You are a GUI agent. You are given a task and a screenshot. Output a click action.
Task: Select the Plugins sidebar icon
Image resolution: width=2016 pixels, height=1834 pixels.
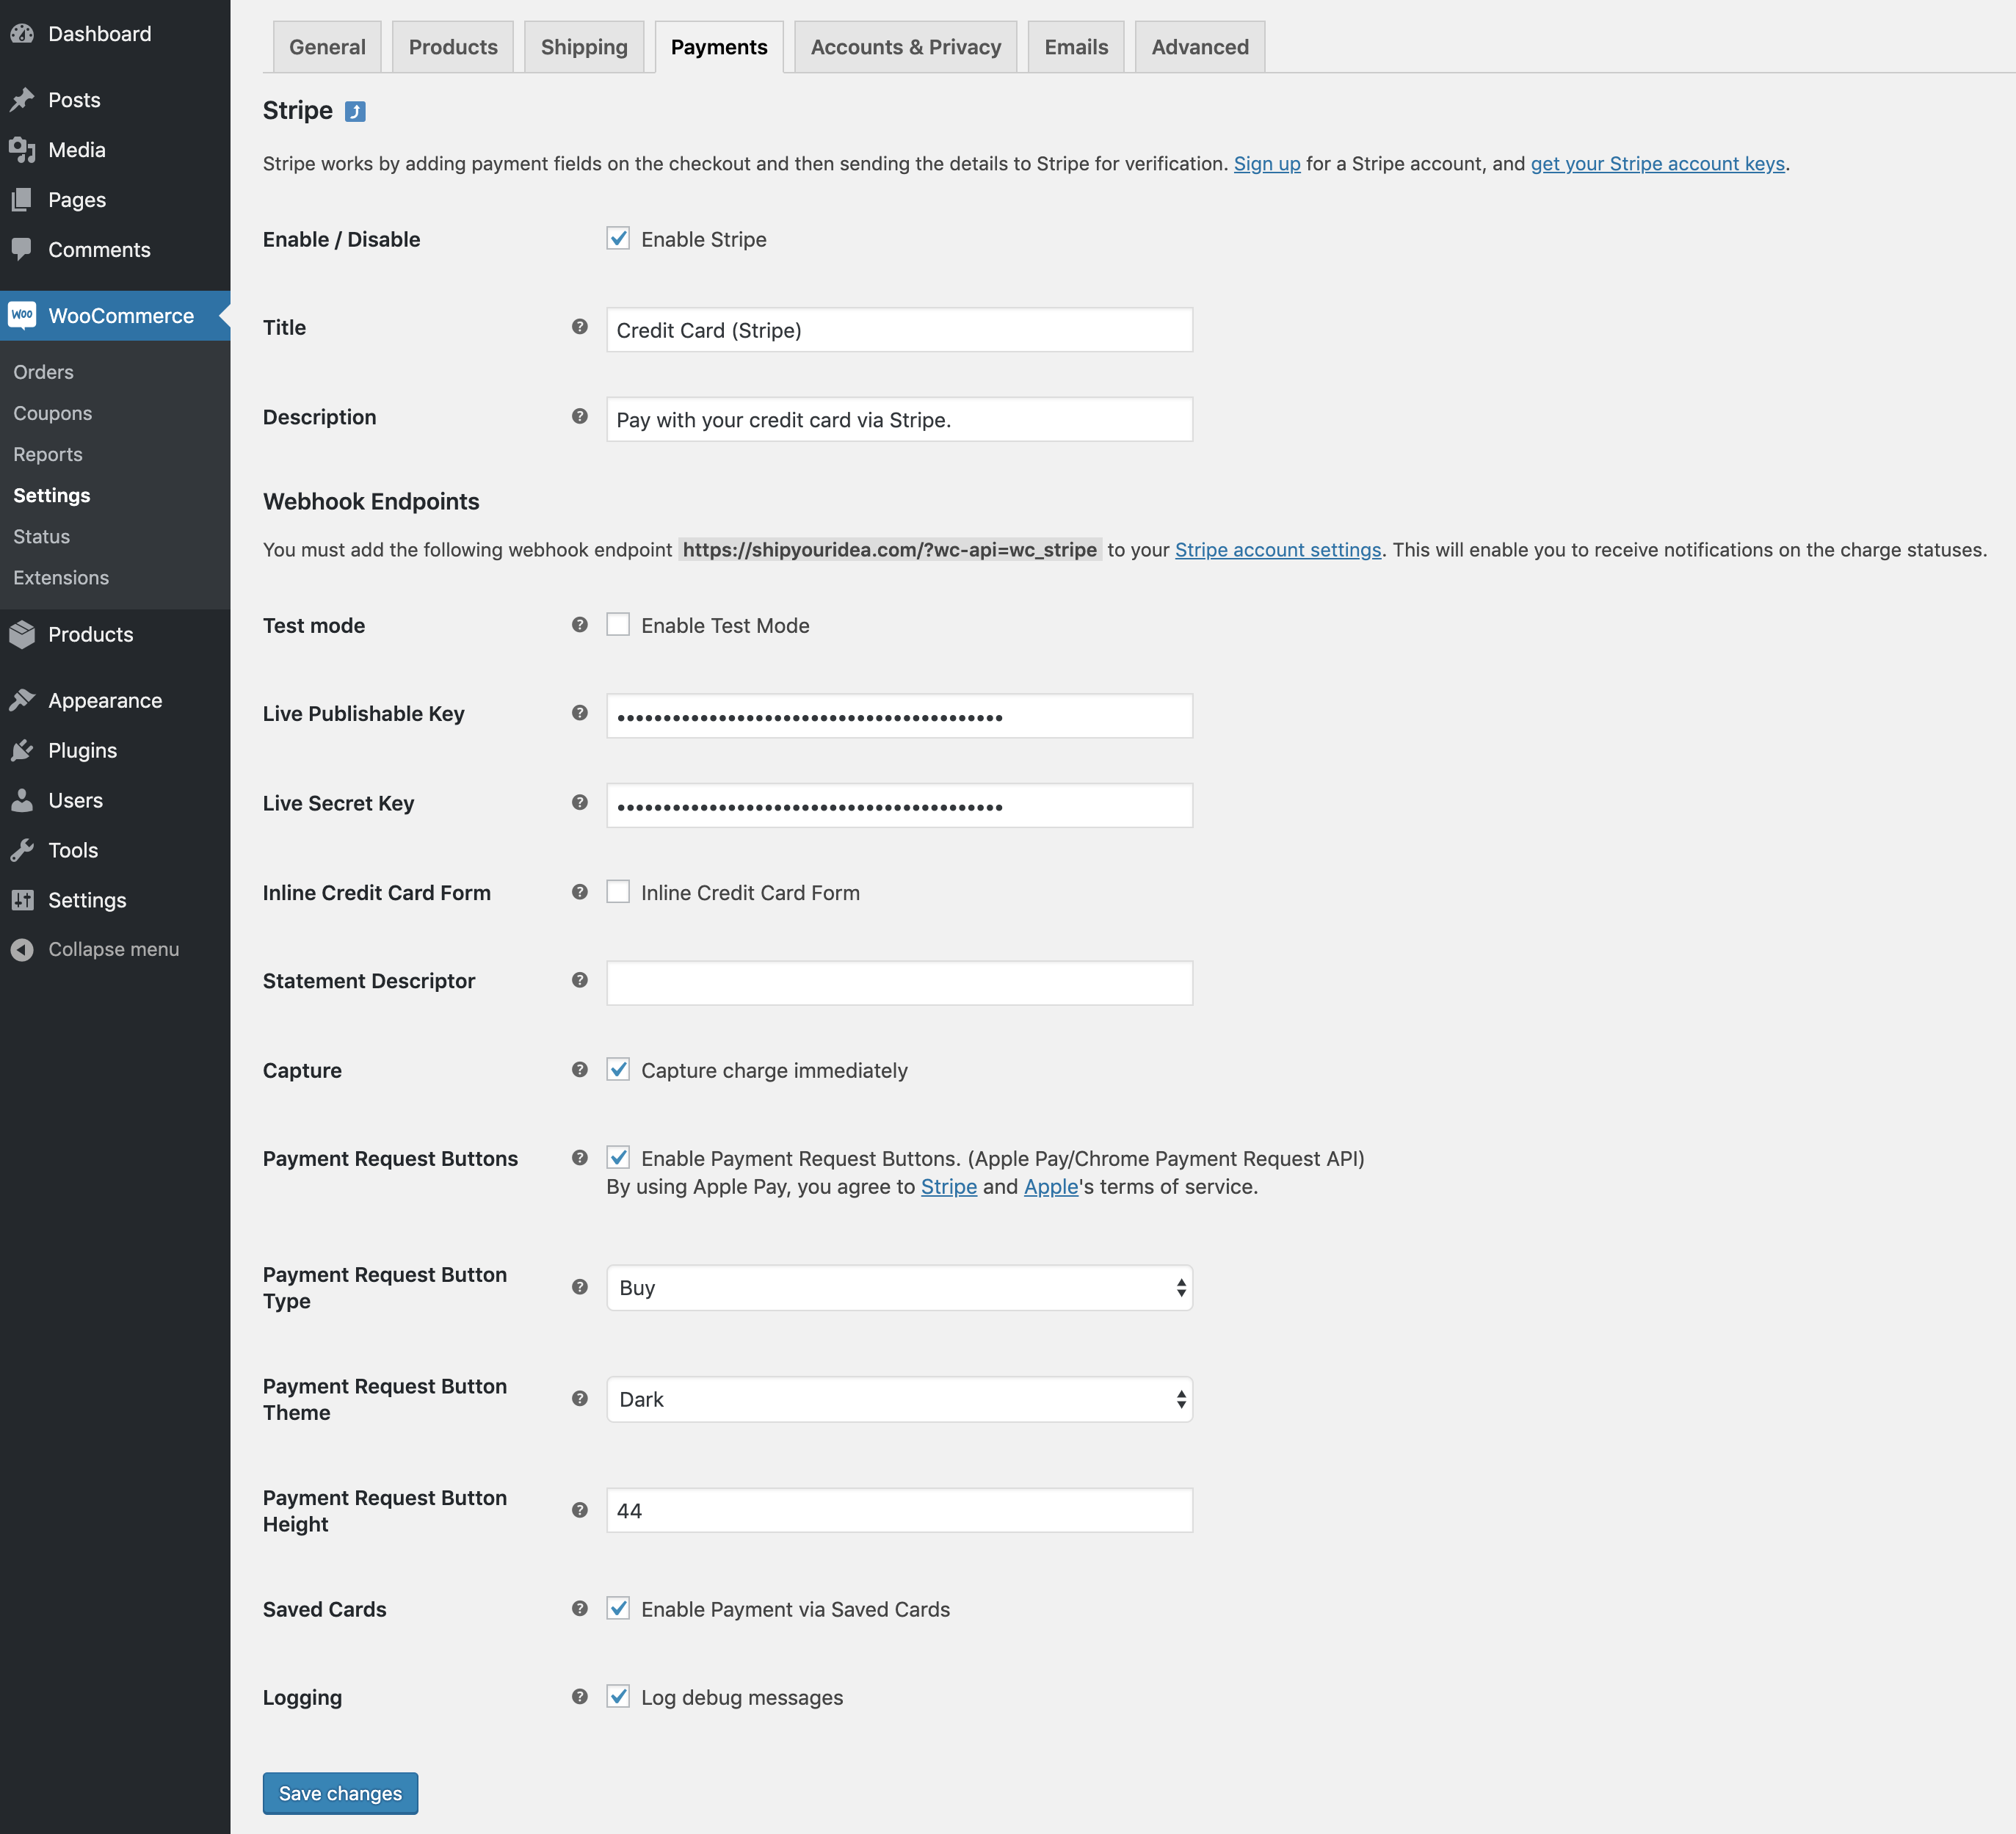(24, 750)
